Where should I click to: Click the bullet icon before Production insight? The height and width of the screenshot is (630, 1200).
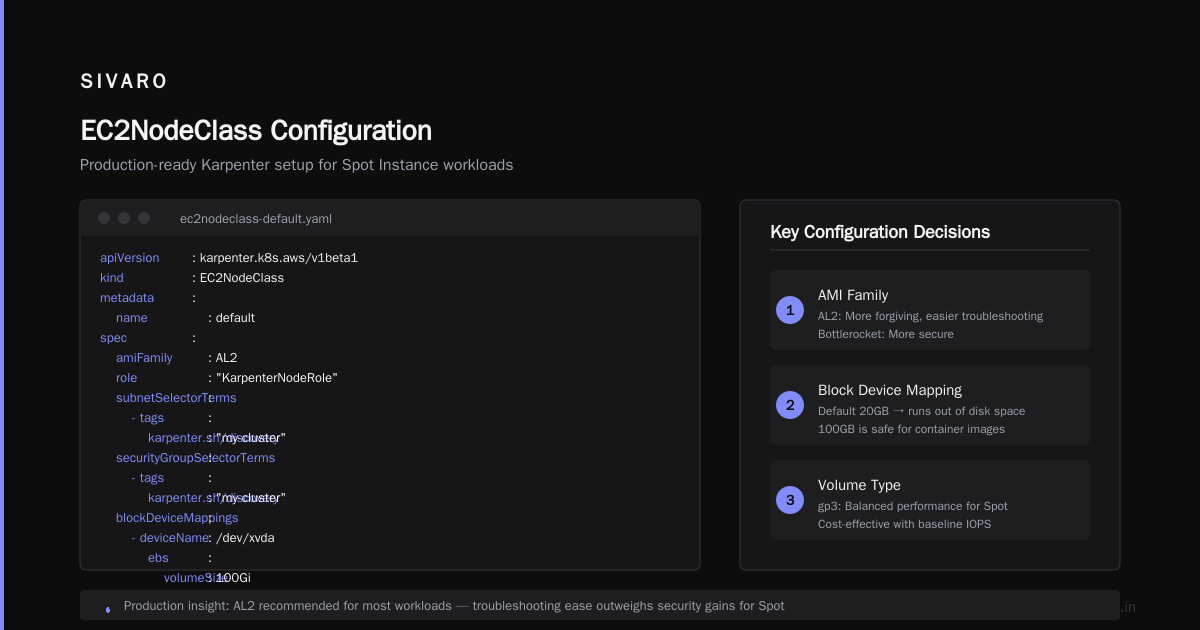click(108, 608)
